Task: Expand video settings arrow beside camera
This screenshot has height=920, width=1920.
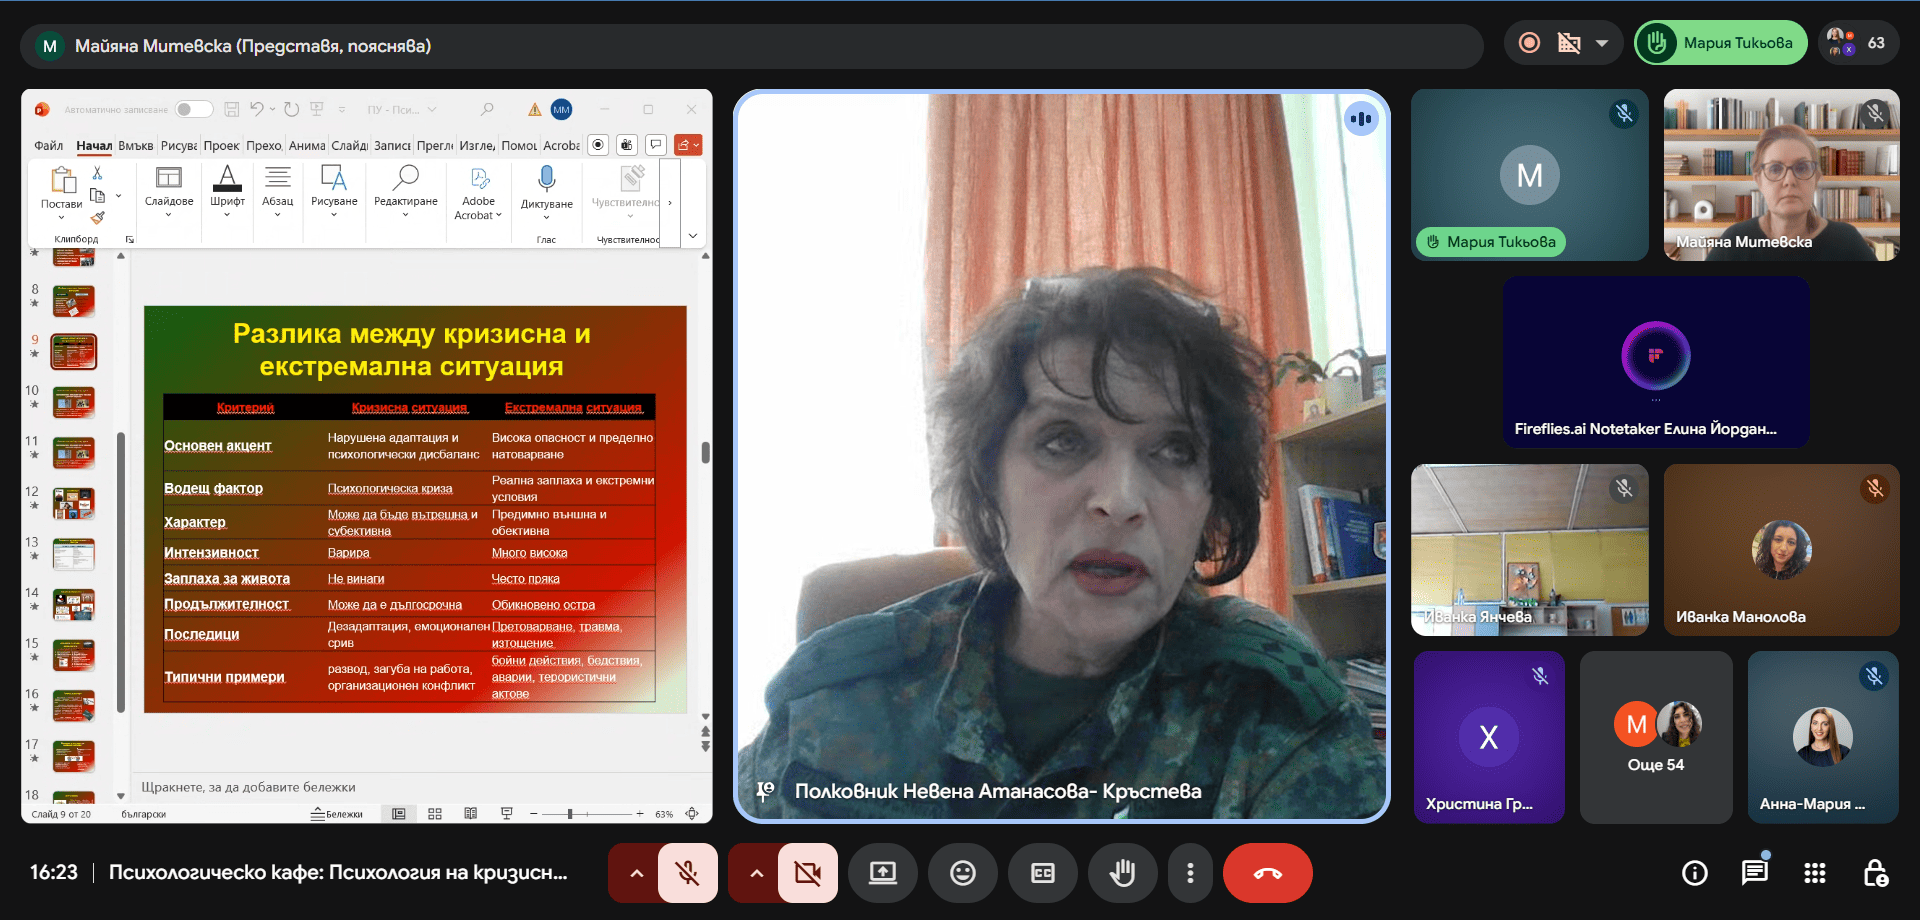Action: click(756, 873)
